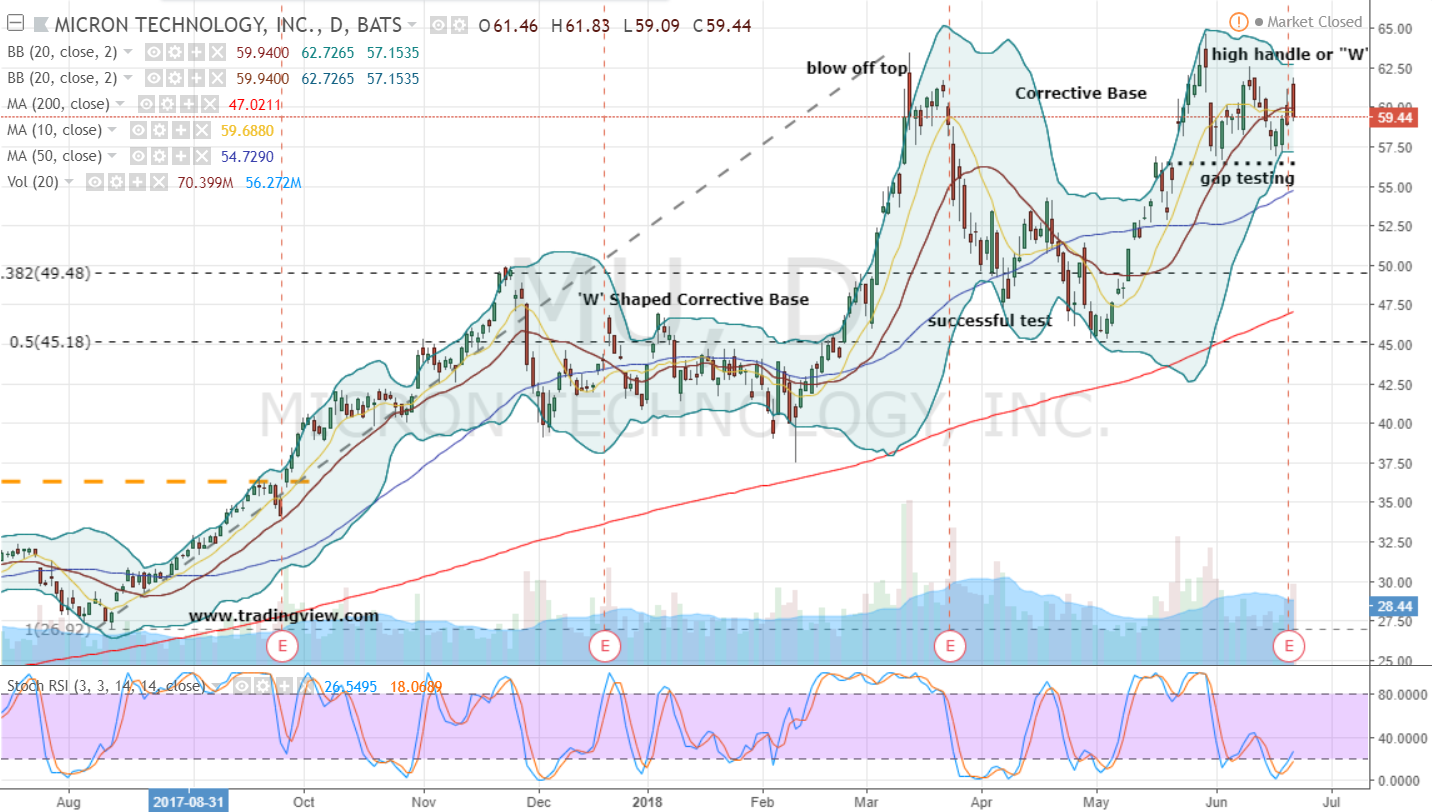Click the Stoch RSI (3, 3, 14, 14, close) label
The height and width of the screenshot is (812, 1432).
tap(106, 686)
